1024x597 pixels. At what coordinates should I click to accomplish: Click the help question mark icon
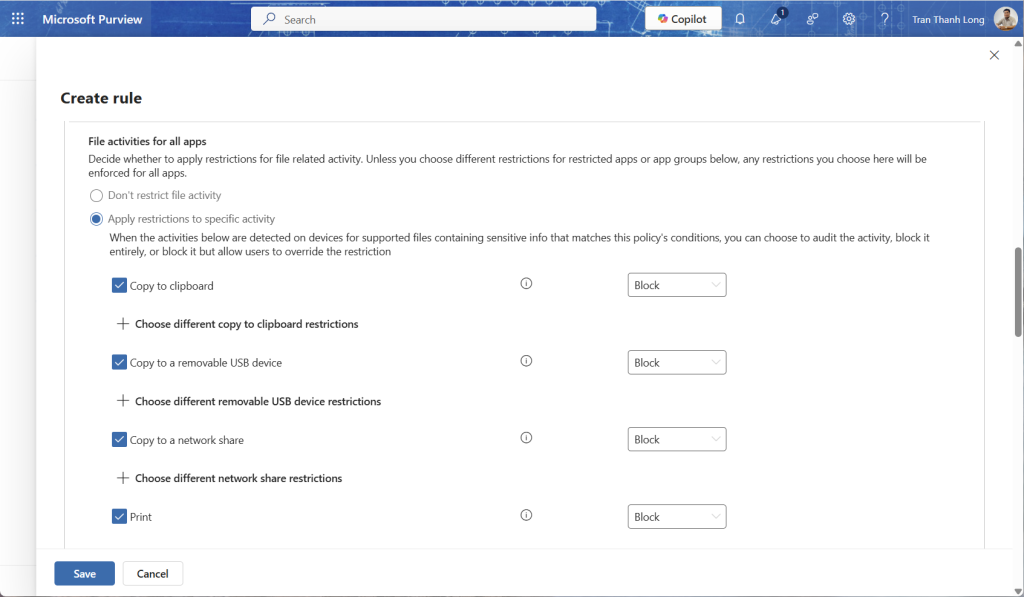[x=884, y=19]
